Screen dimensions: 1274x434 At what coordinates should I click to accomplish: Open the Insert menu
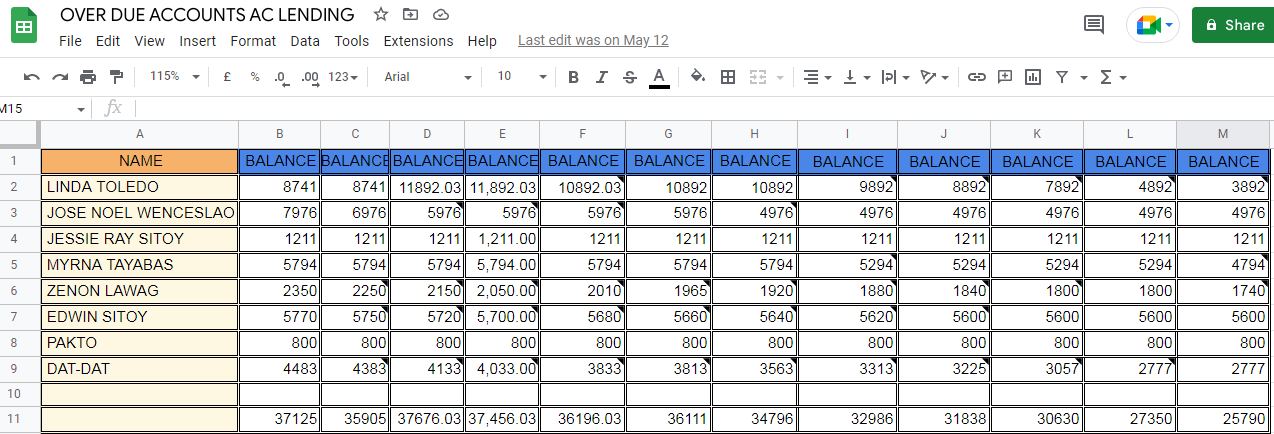(198, 41)
